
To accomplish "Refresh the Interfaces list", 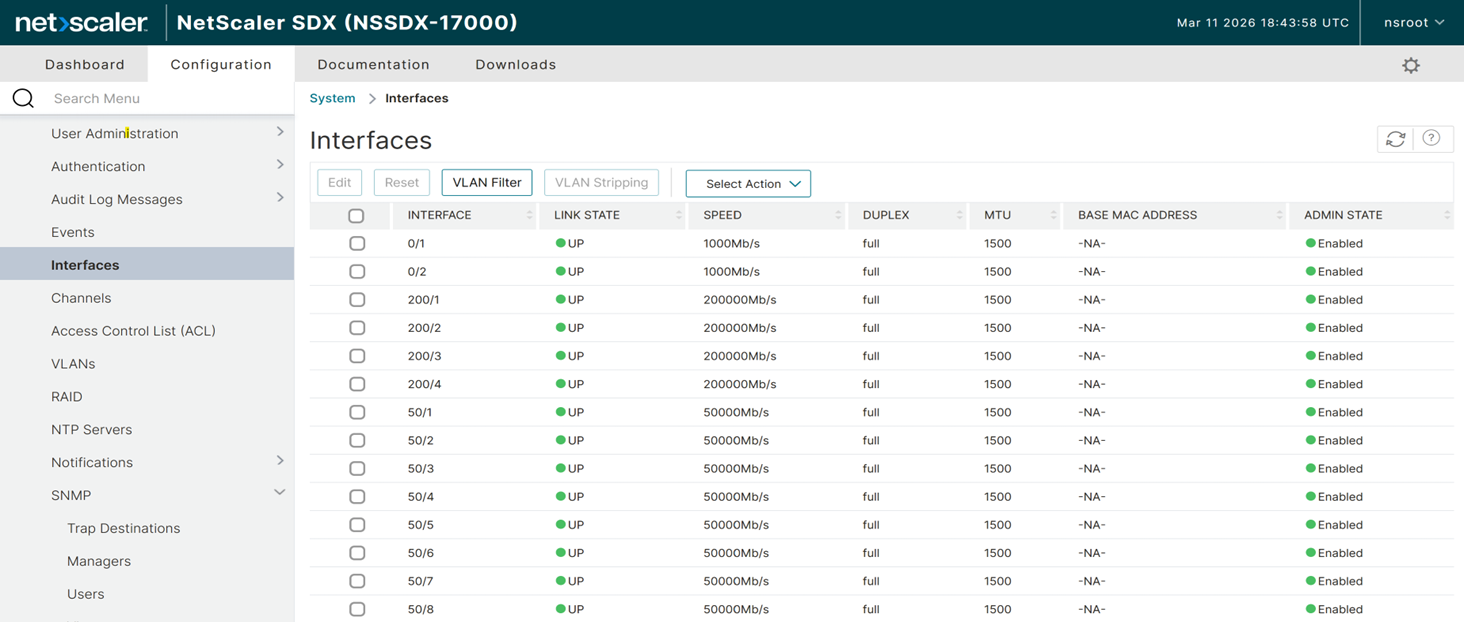I will [1395, 139].
